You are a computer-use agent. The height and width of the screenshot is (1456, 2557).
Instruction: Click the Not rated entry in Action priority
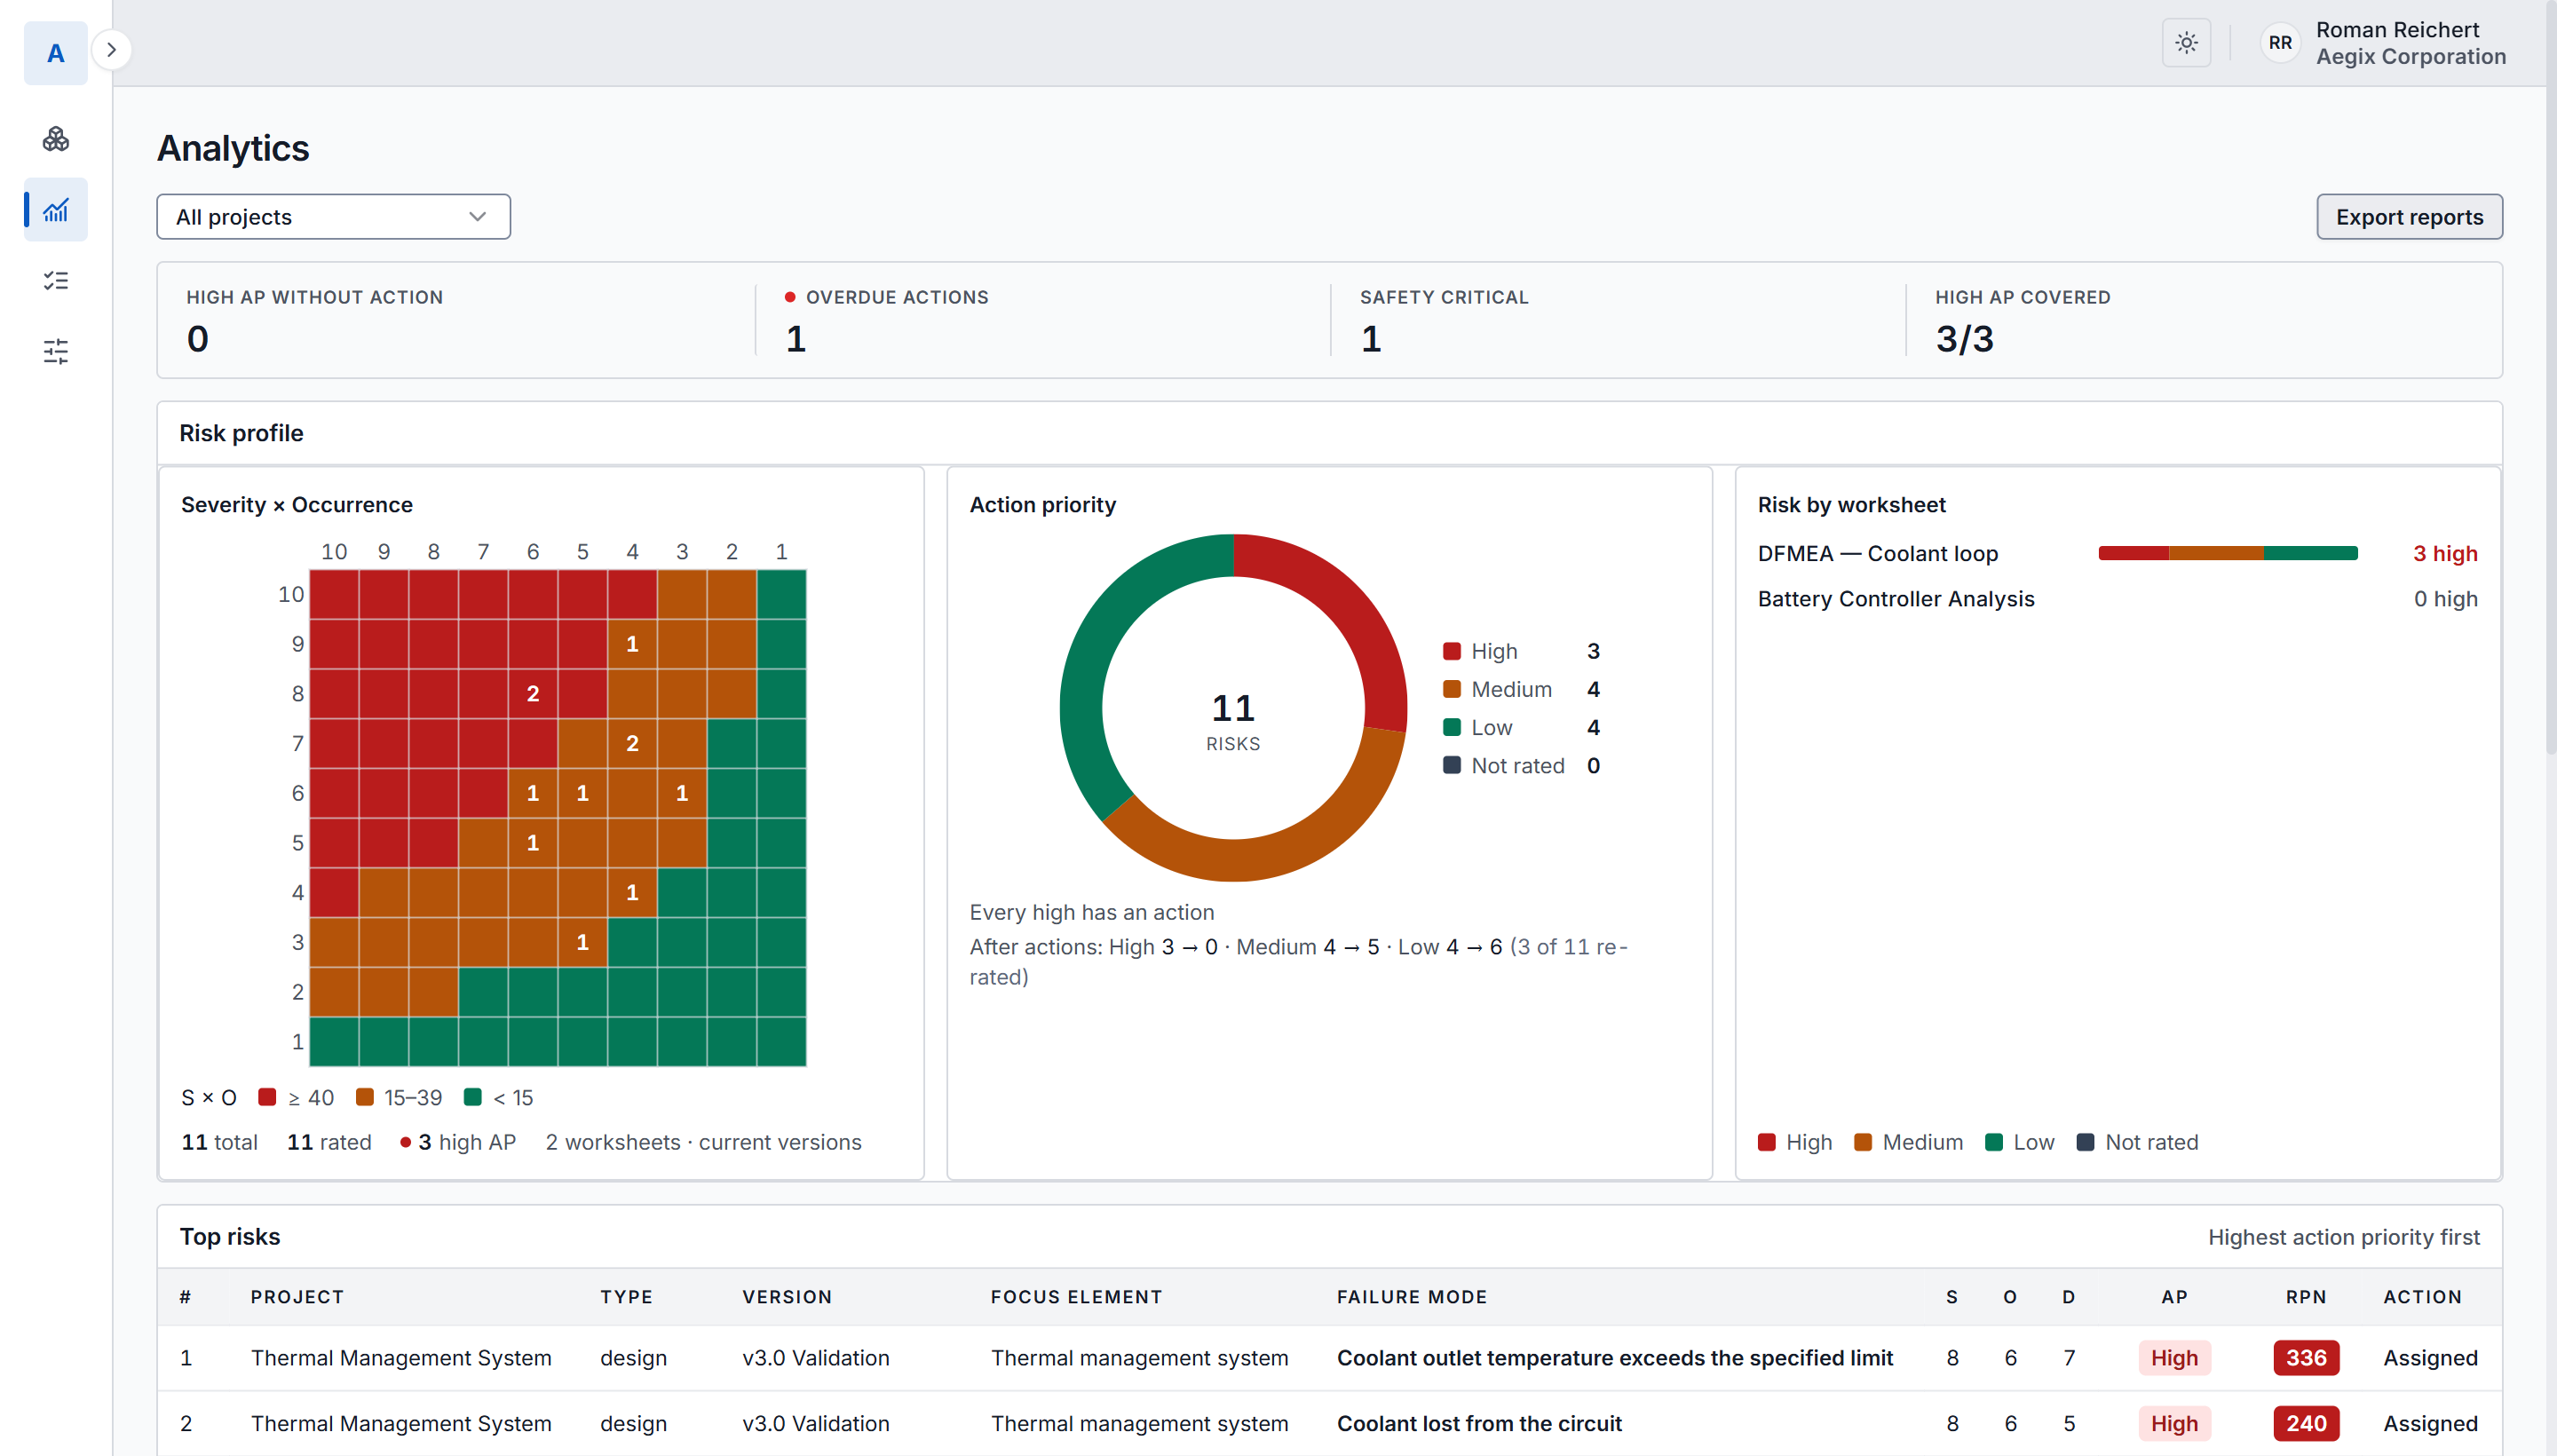click(x=1521, y=765)
